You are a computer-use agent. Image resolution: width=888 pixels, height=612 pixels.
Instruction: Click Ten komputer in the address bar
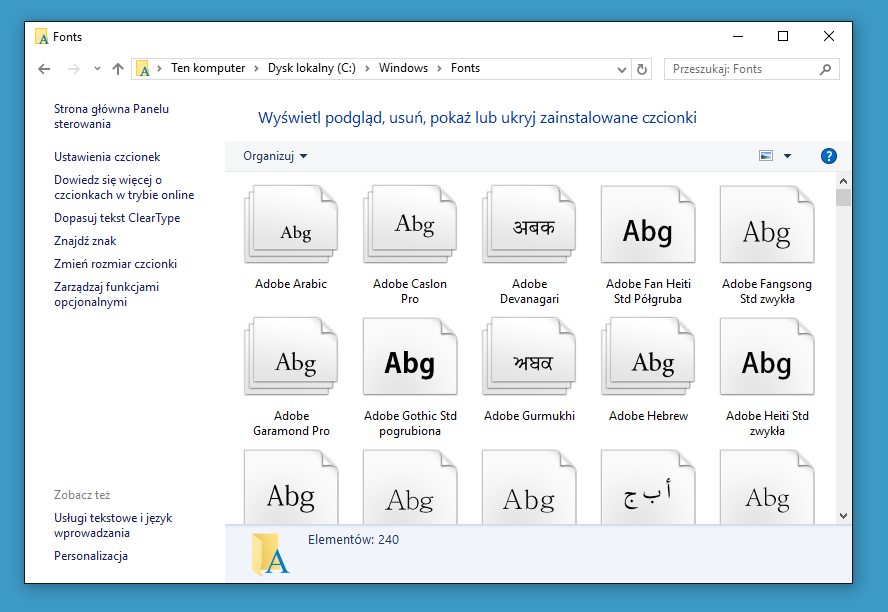pyautogui.click(x=208, y=69)
